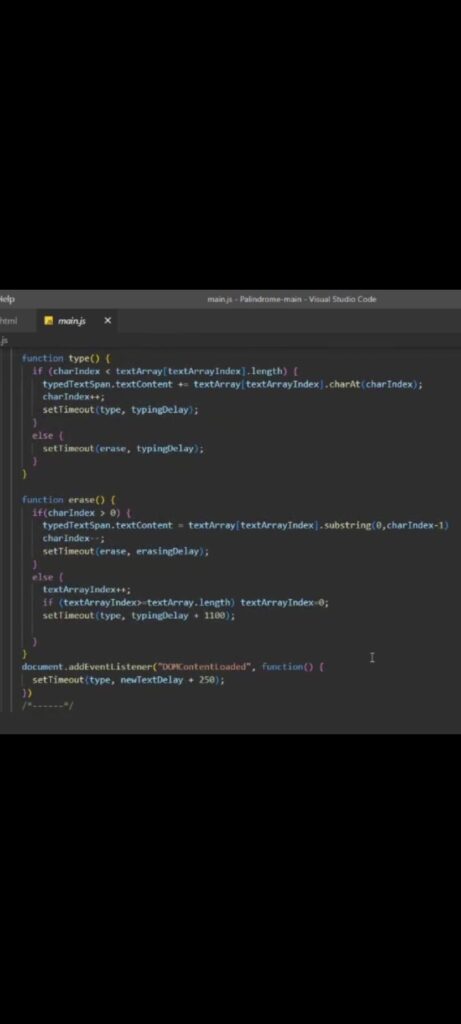Switch to the partially visible html tab

tap(8, 321)
